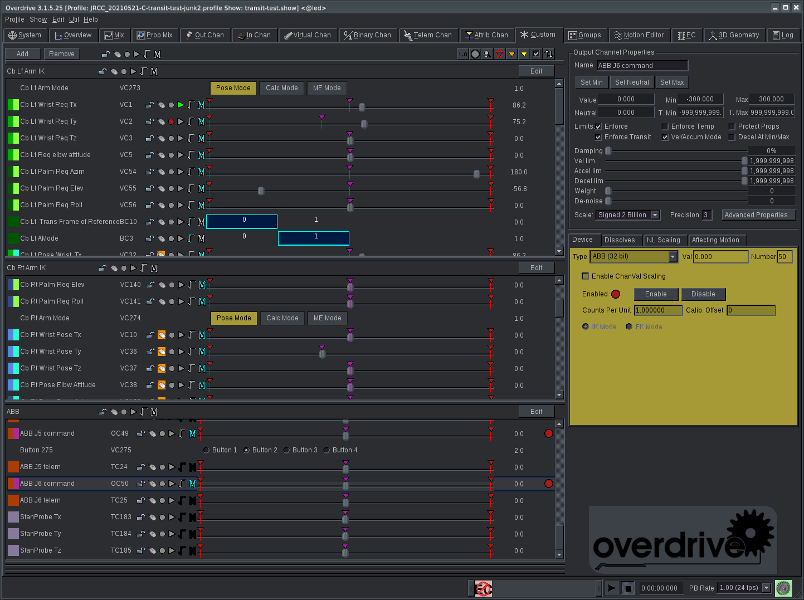Click the play icon for Cb Lt Palm Req Elev
Screen dimensions: 804x600
click(180, 189)
